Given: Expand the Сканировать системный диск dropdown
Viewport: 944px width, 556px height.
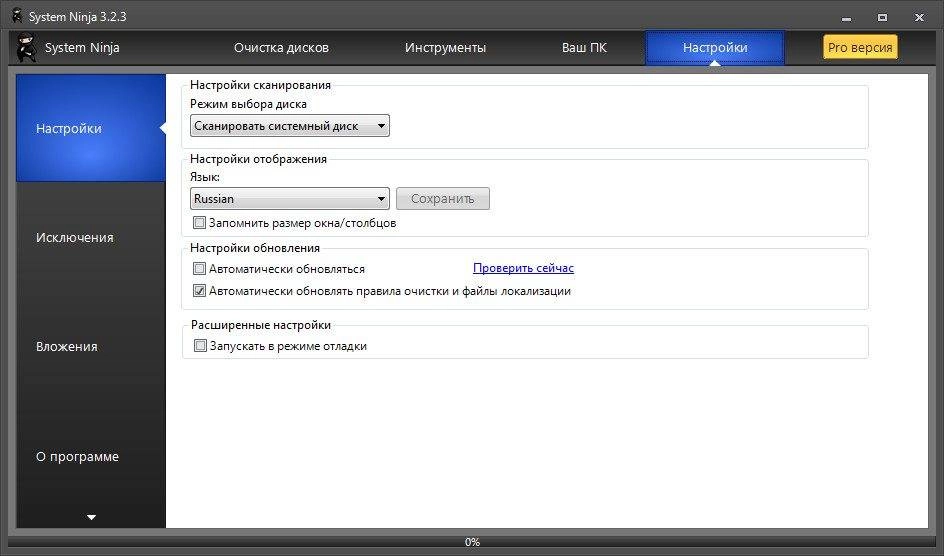Looking at the screenshot, I should point(290,126).
